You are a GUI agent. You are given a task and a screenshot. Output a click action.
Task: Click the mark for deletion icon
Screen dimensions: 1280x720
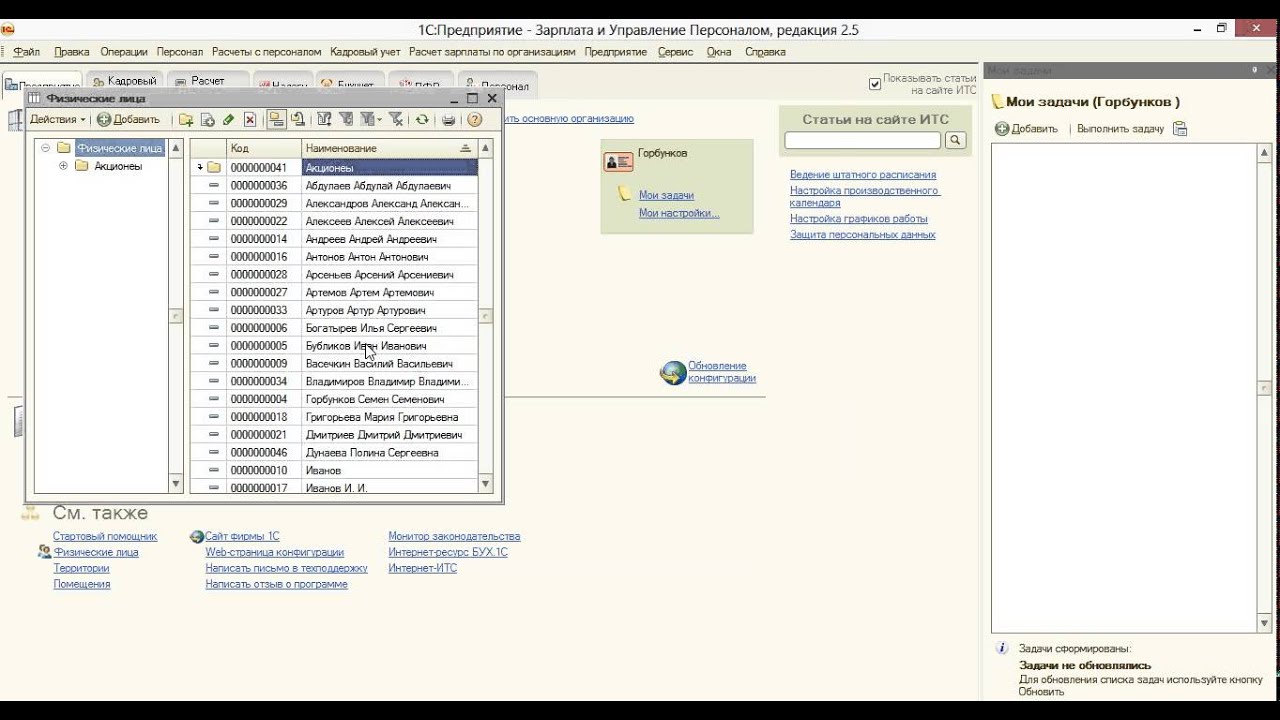[250, 120]
